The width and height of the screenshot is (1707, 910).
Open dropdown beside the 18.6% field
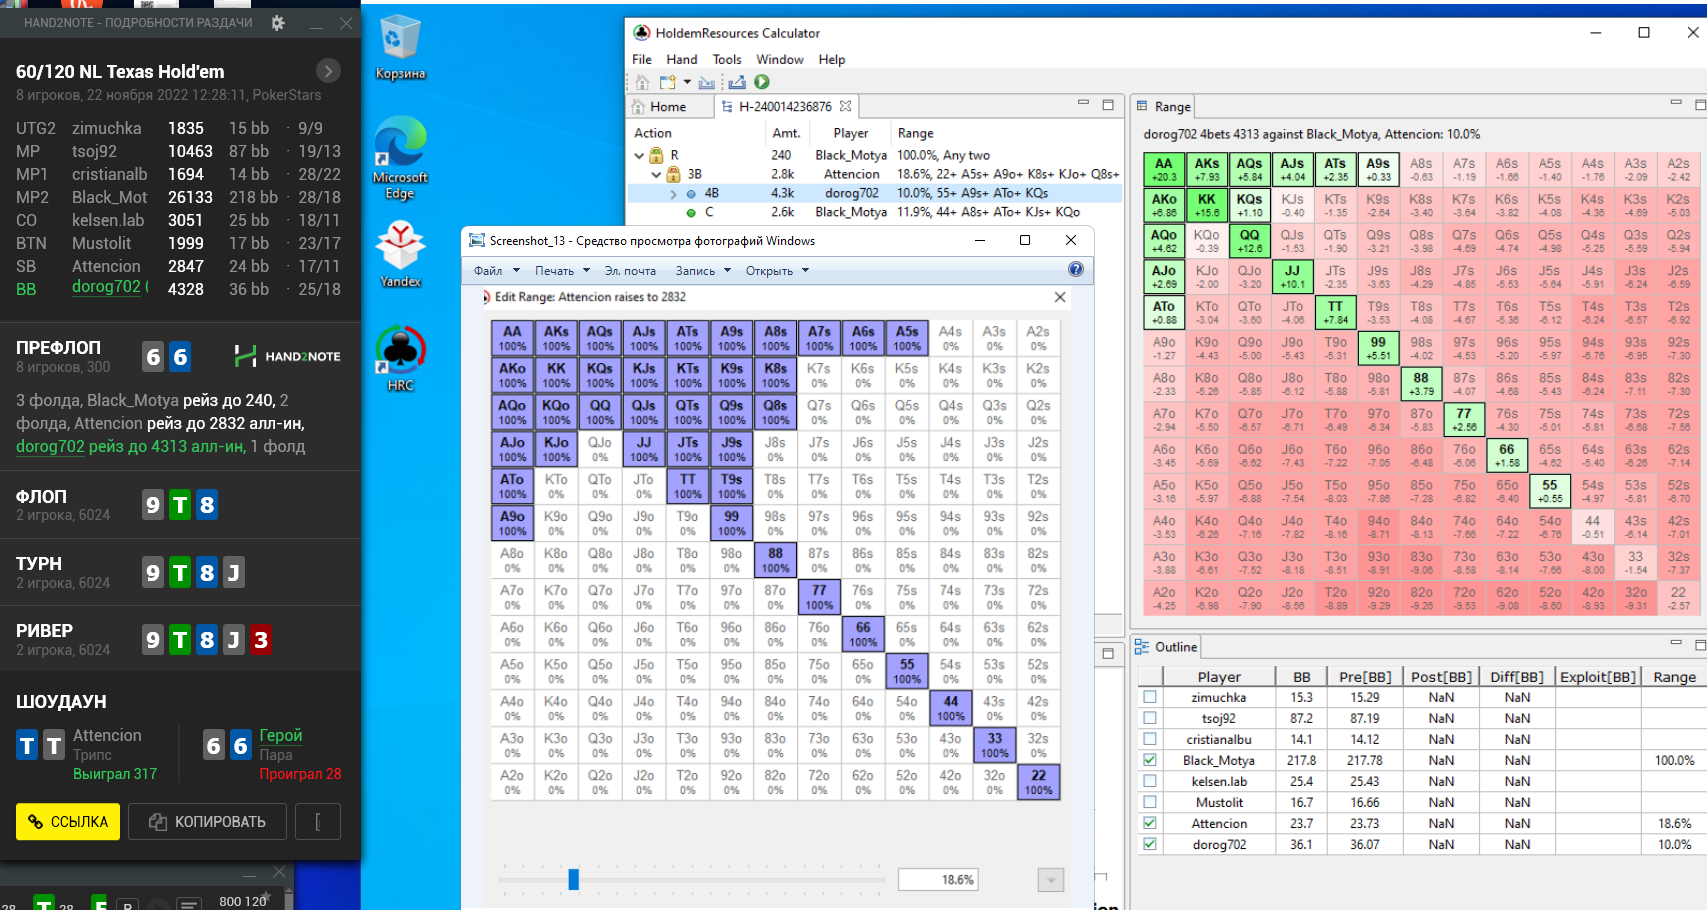(1050, 880)
